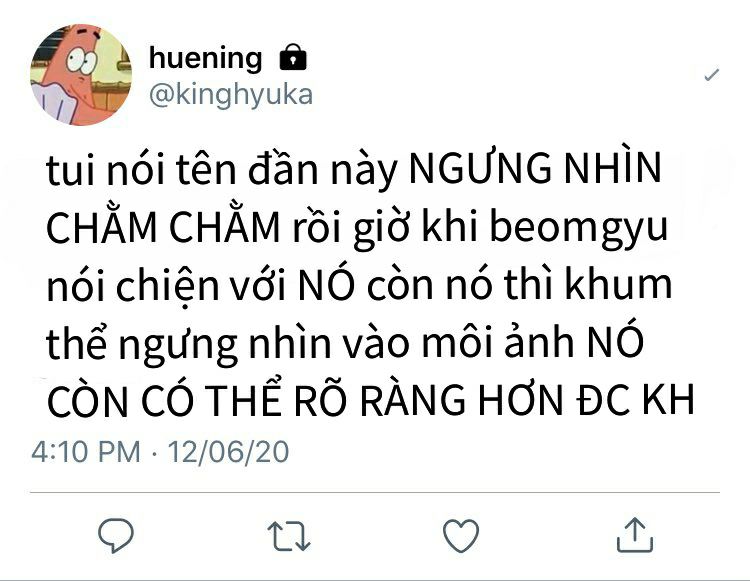Click the CHẰM CHẰM text line
This screenshot has width=750, height=581.
[x=357, y=227]
